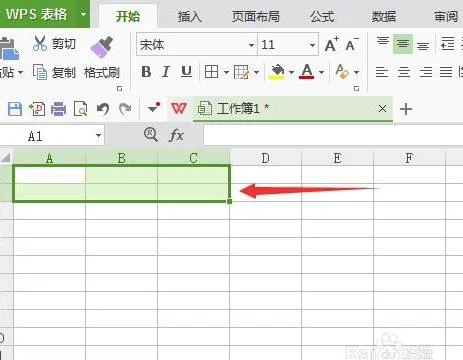This screenshot has width=463, height=360.
Task: Align text right
Action: 426,72
